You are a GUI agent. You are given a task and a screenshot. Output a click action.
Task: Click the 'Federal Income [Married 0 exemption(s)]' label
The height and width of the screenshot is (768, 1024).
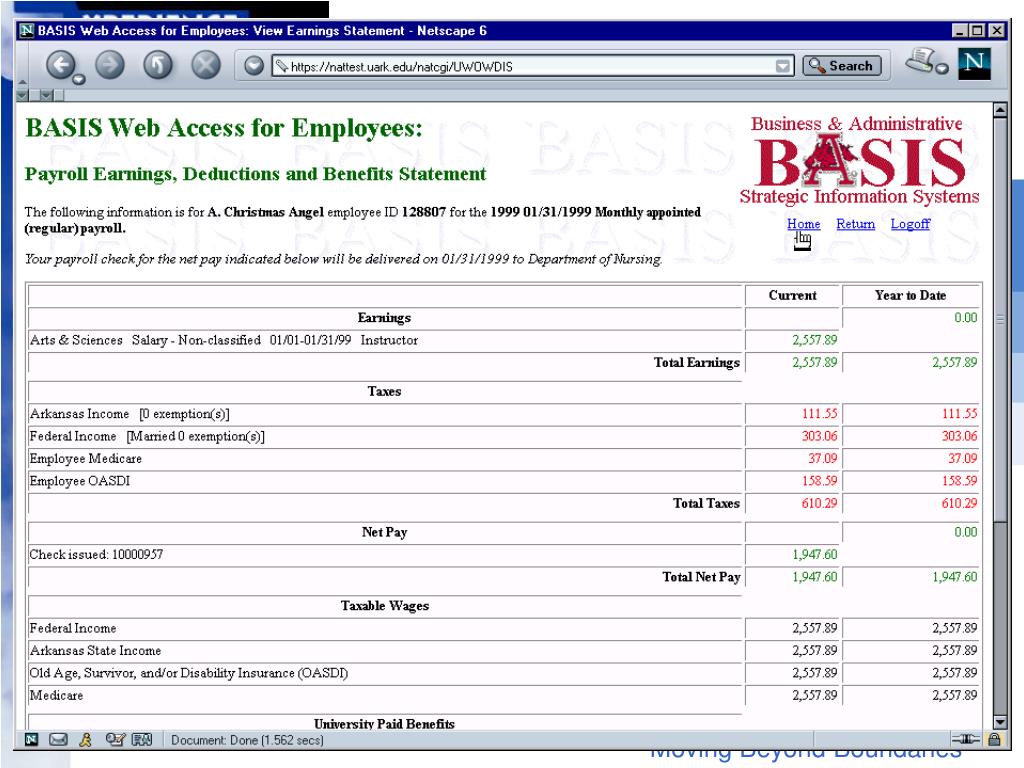147,436
